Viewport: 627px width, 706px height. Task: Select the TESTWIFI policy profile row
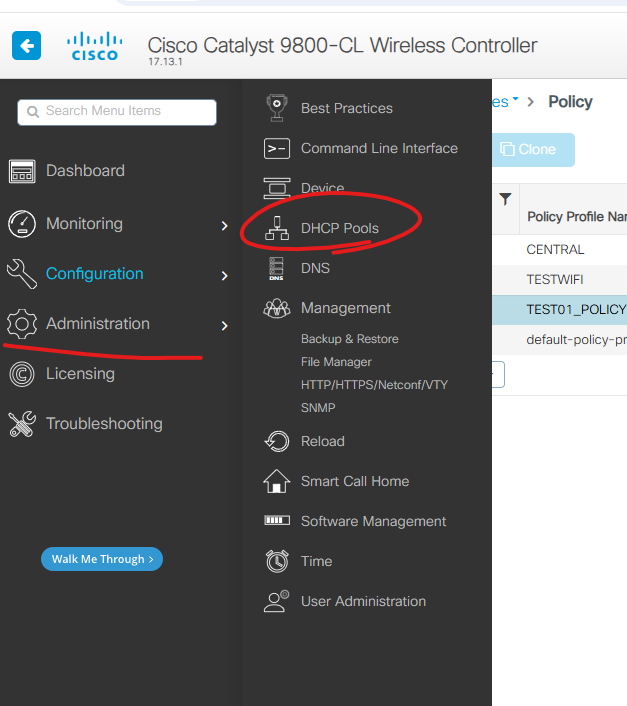559,280
